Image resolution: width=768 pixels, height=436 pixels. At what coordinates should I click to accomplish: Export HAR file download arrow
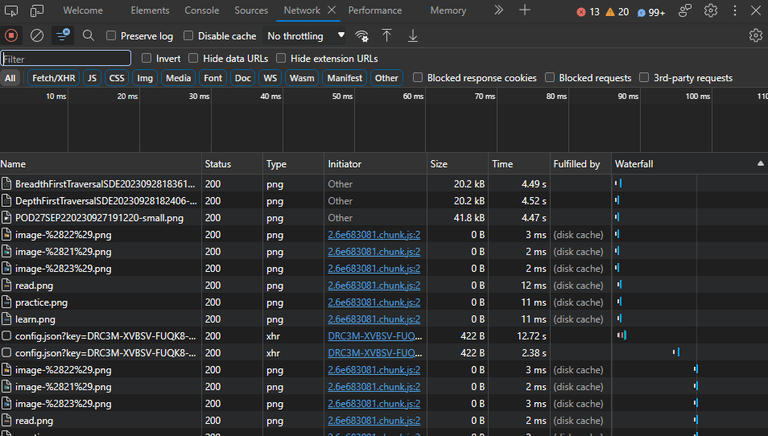click(x=413, y=35)
